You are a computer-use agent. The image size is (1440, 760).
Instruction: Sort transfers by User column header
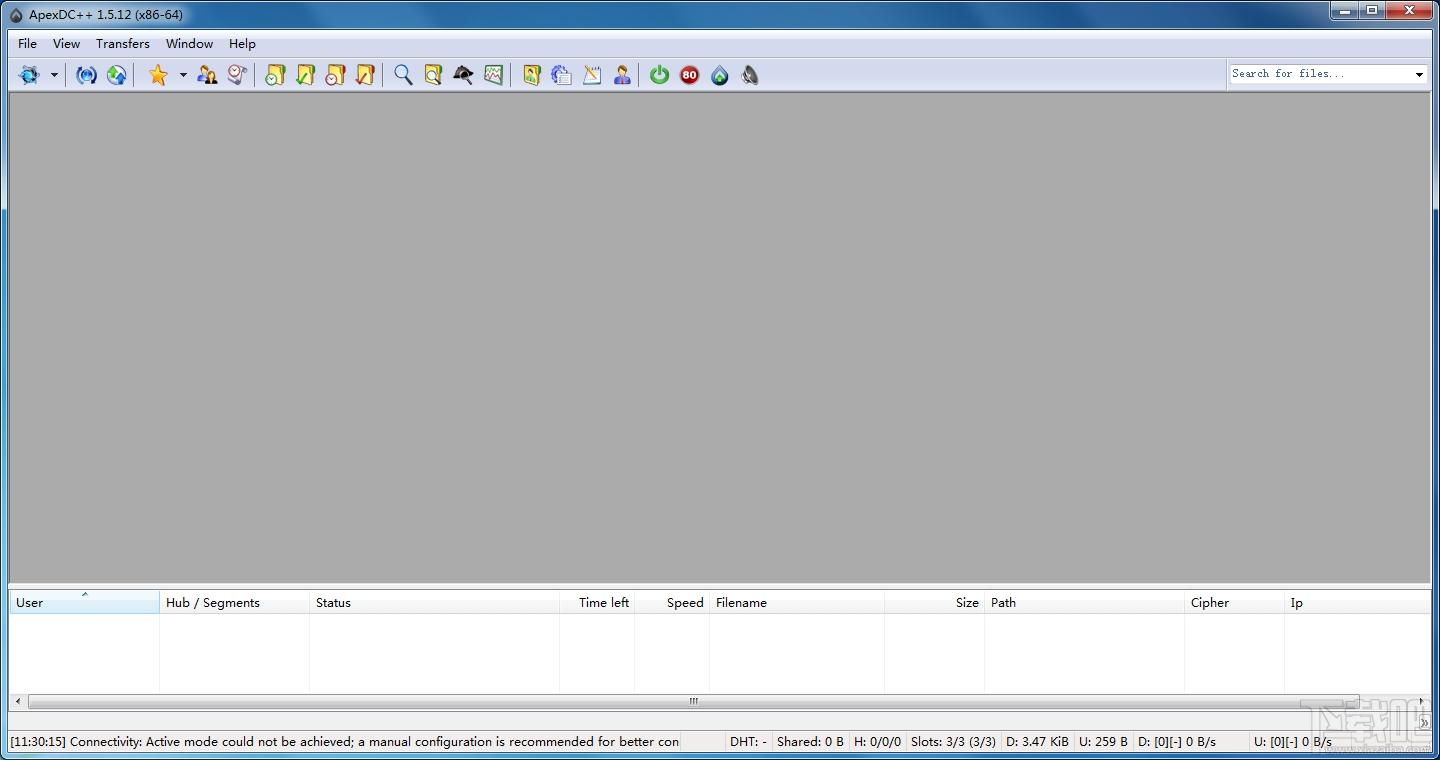coord(84,602)
